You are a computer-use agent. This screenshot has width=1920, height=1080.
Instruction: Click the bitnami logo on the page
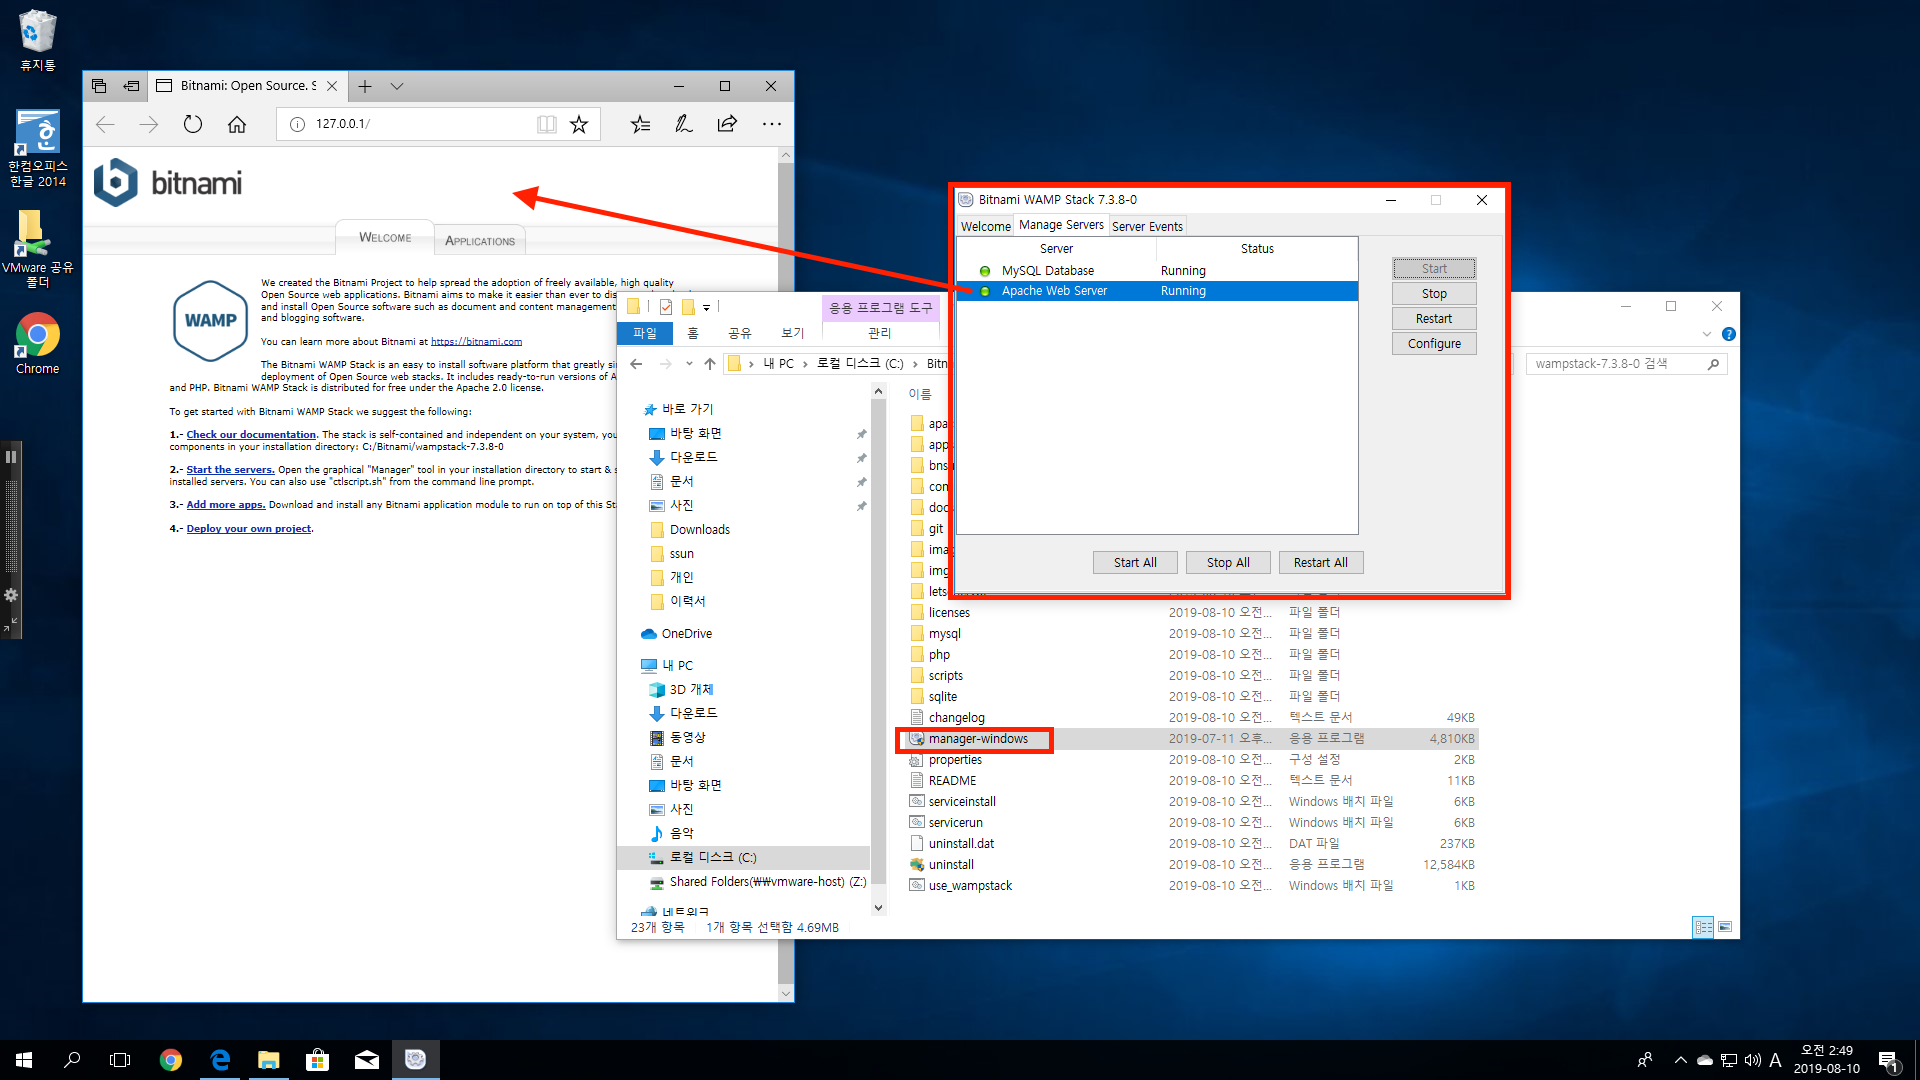click(x=168, y=183)
